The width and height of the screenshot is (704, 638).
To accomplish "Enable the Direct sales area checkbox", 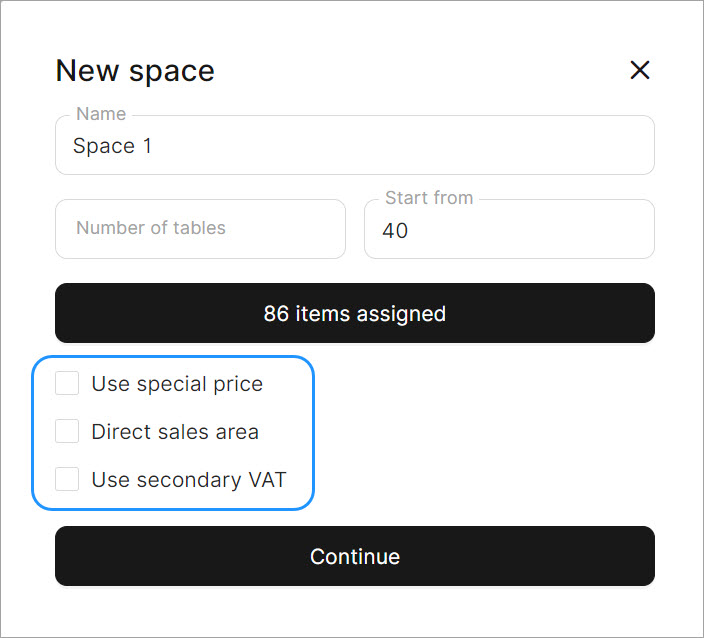I will pos(67,432).
